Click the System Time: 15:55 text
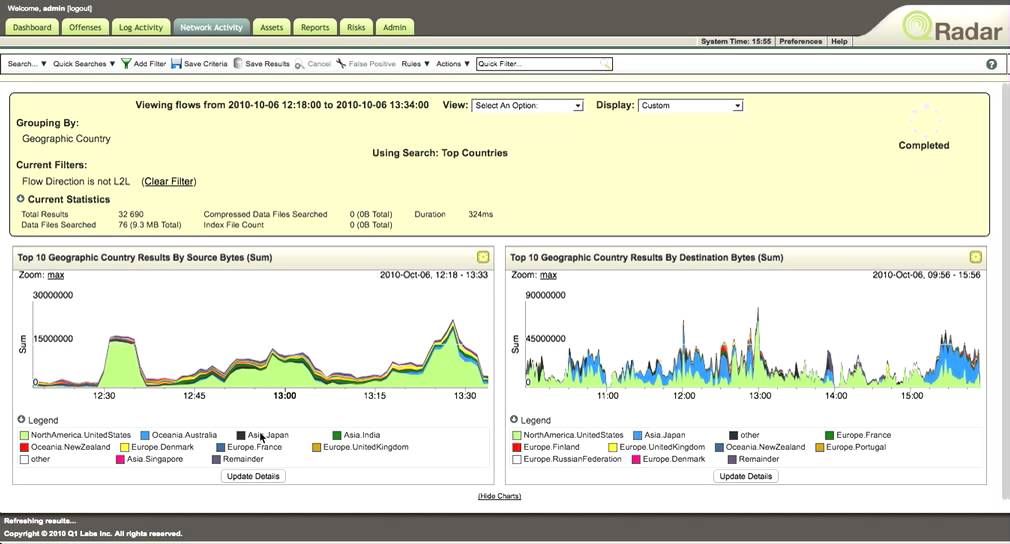 coord(736,41)
